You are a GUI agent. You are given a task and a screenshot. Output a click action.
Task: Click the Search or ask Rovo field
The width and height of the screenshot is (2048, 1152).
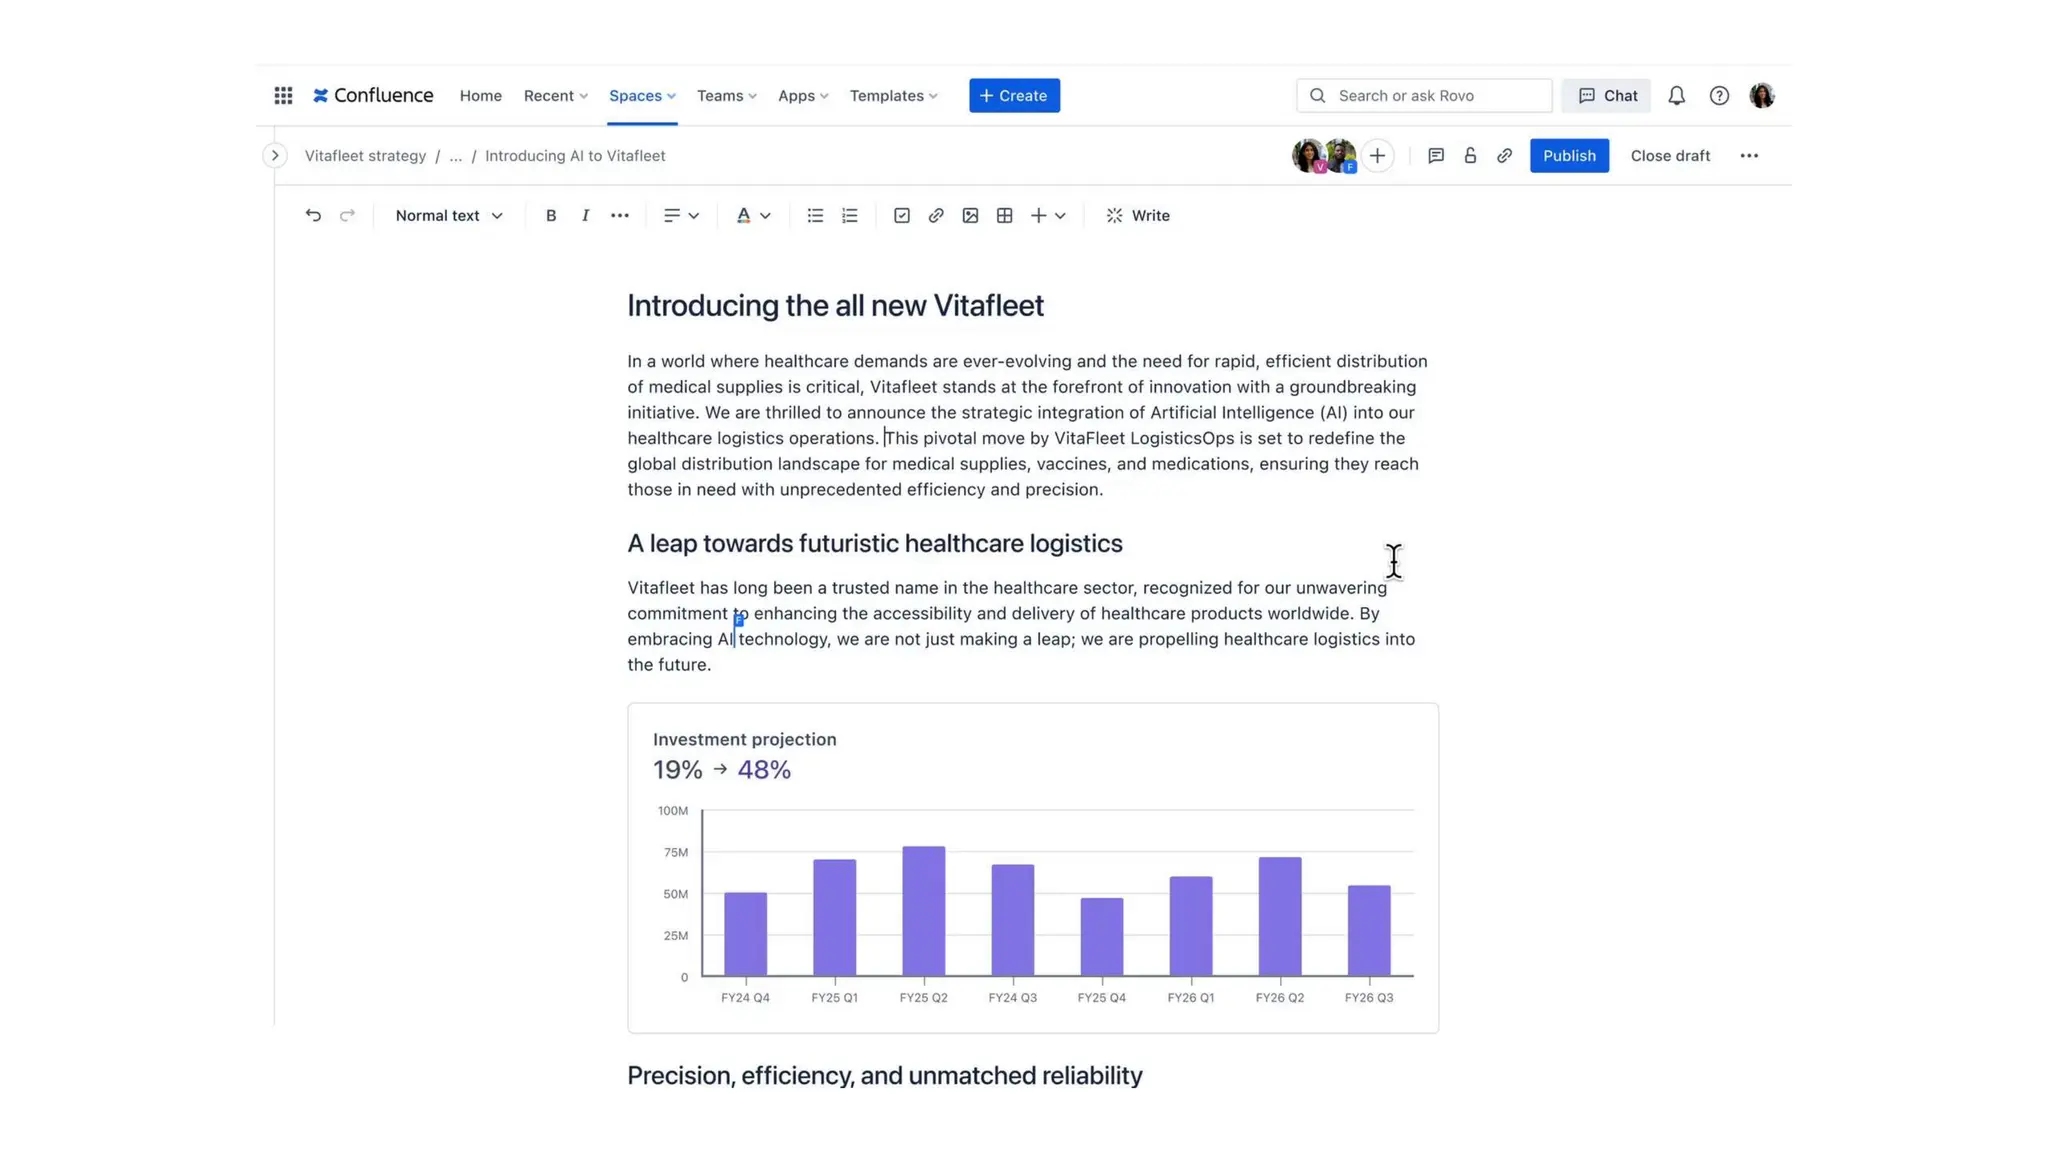[1424, 95]
